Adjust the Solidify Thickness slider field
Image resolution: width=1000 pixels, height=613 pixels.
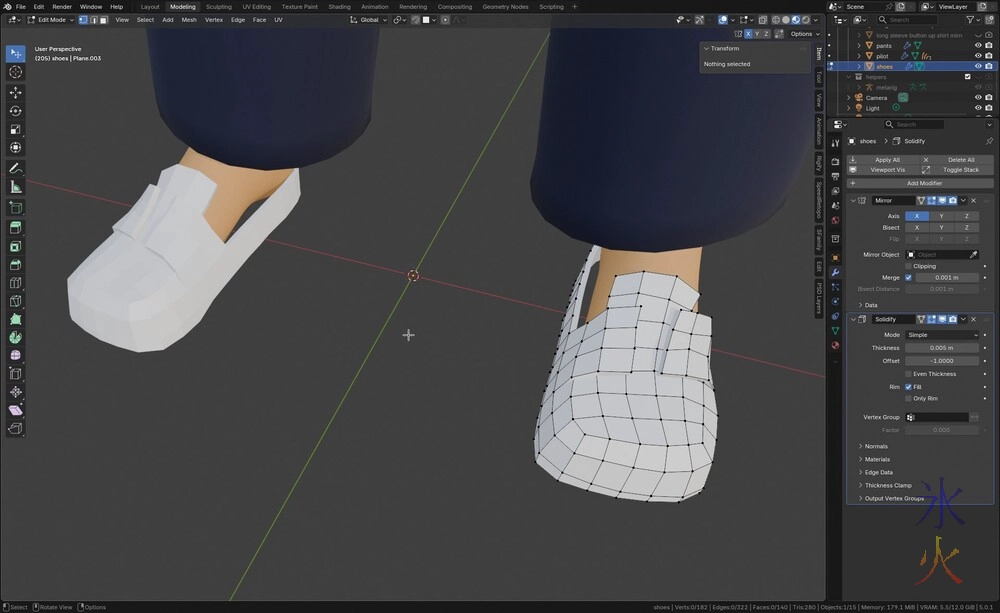pyautogui.click(x=941, y=348)
